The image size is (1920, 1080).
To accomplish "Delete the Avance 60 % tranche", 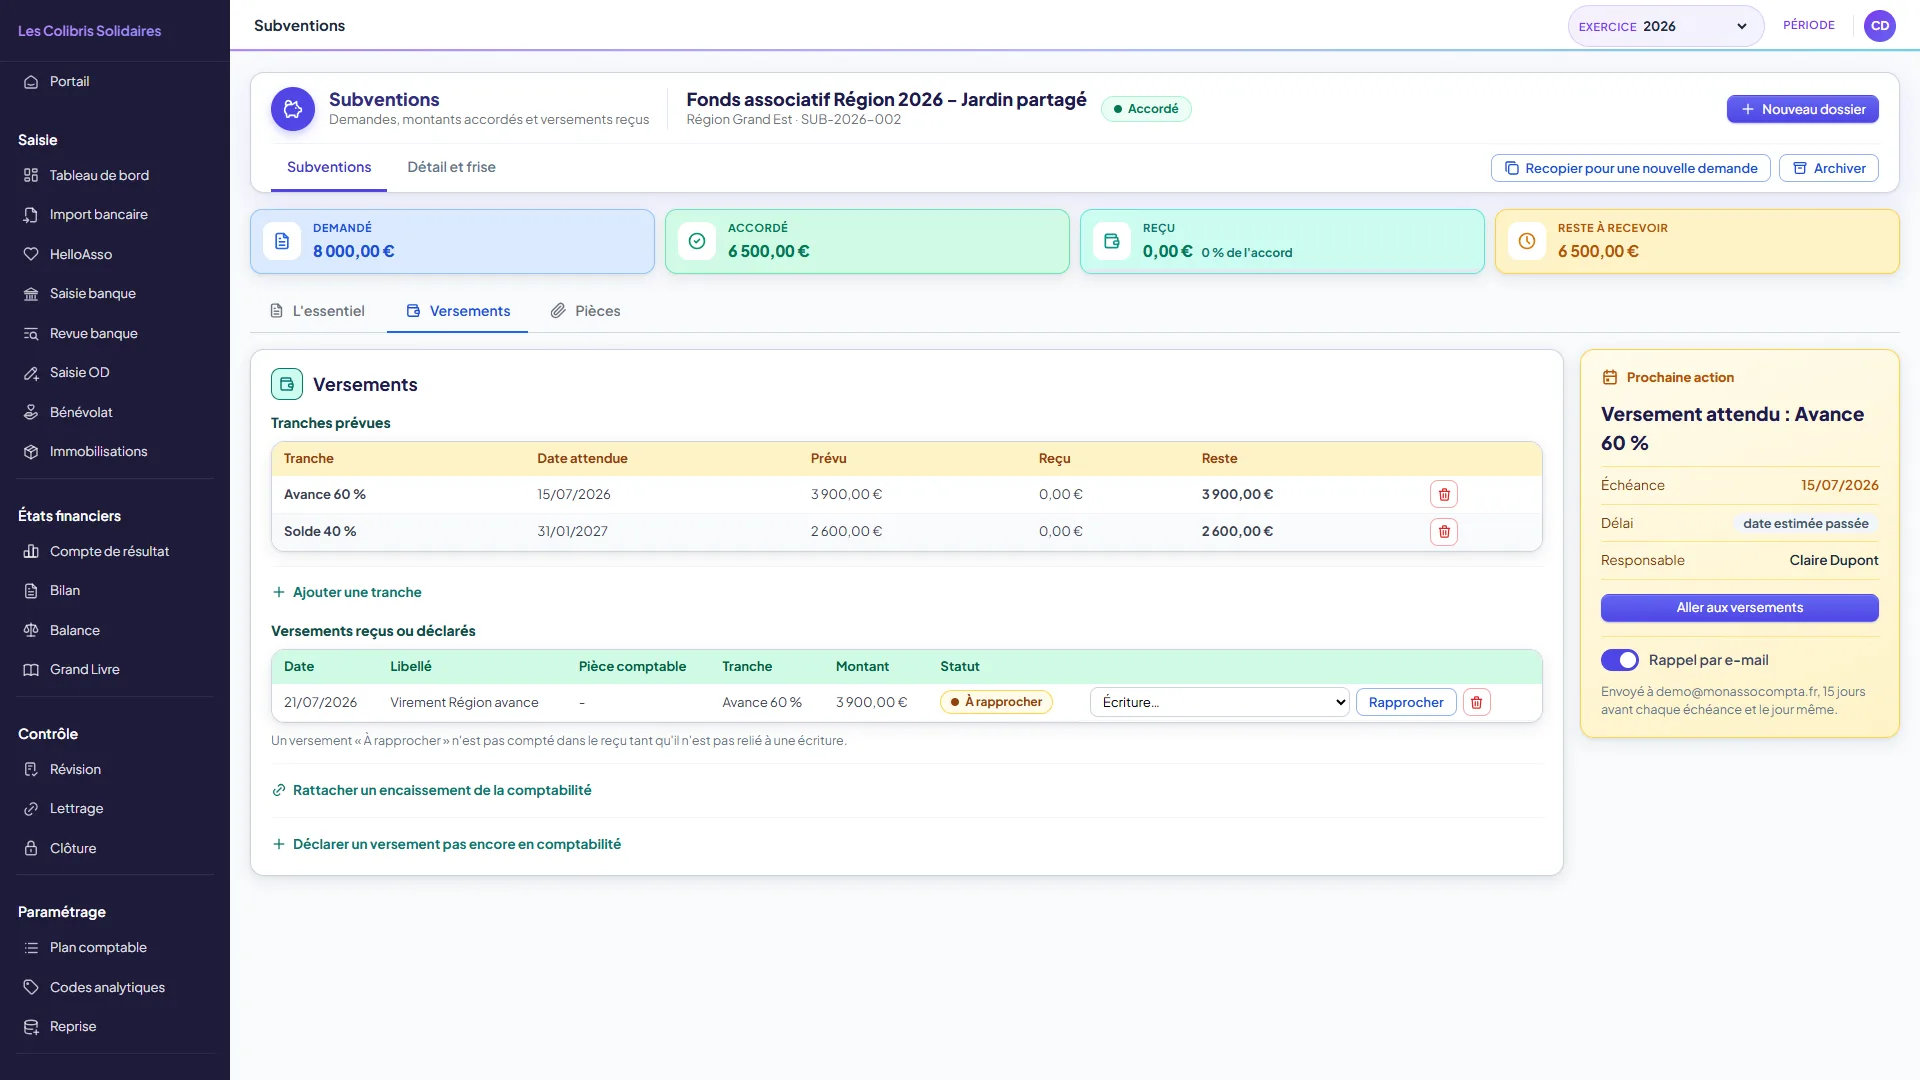I will pos(1444,495).
